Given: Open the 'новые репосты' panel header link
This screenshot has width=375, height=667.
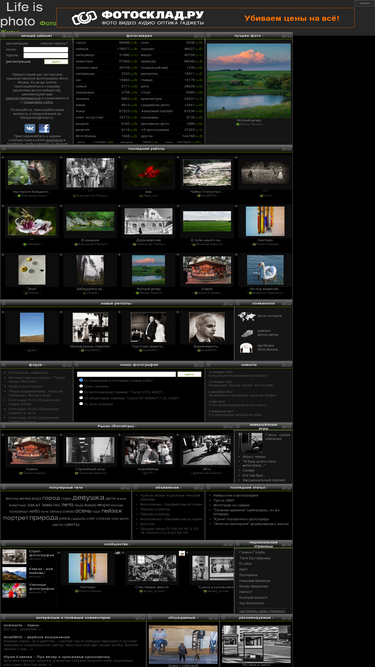Looking at the screenshot, I should pos(117,303).
